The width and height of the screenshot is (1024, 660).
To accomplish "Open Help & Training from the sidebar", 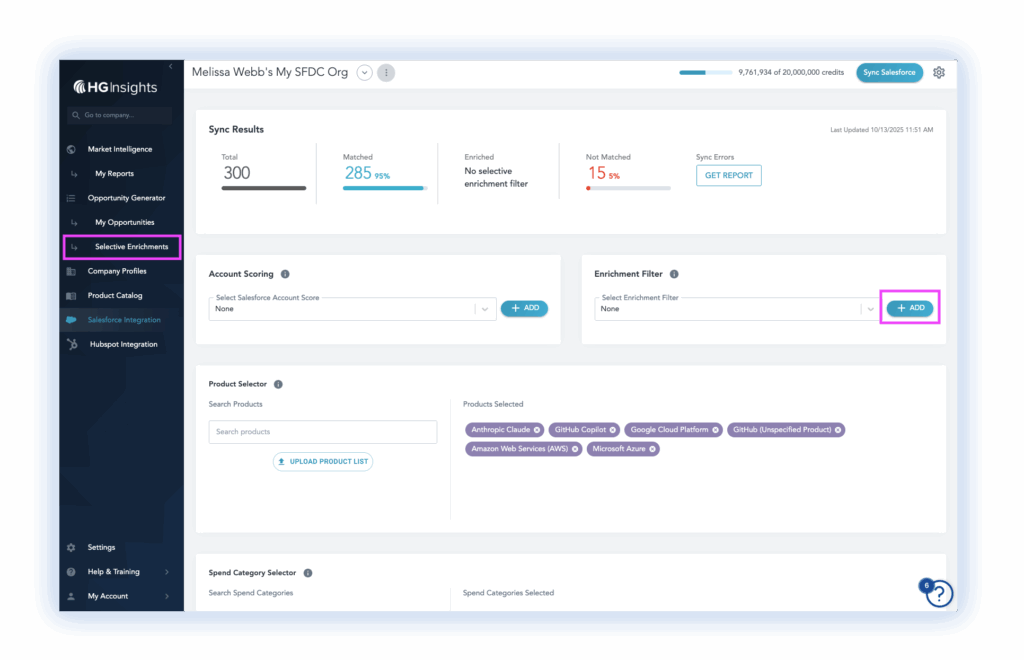I will [113, 571].
